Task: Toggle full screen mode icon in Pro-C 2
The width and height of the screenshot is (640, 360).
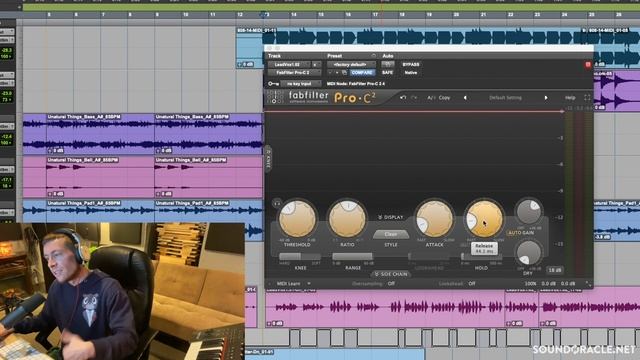Action: (587, 98)
